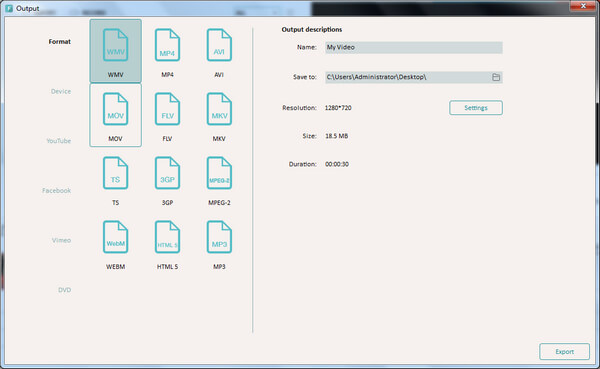Switch to the Facebook tab
600x369 pixels.
(57, 191)
